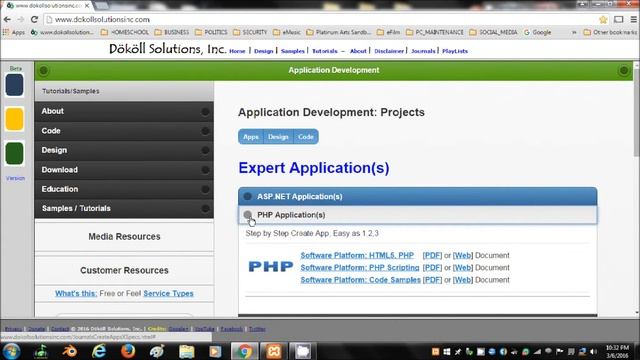This screenshot has width=640, height=360.
Task: Open the HOMESCHOOL bookmark folder
Action: 125,32
